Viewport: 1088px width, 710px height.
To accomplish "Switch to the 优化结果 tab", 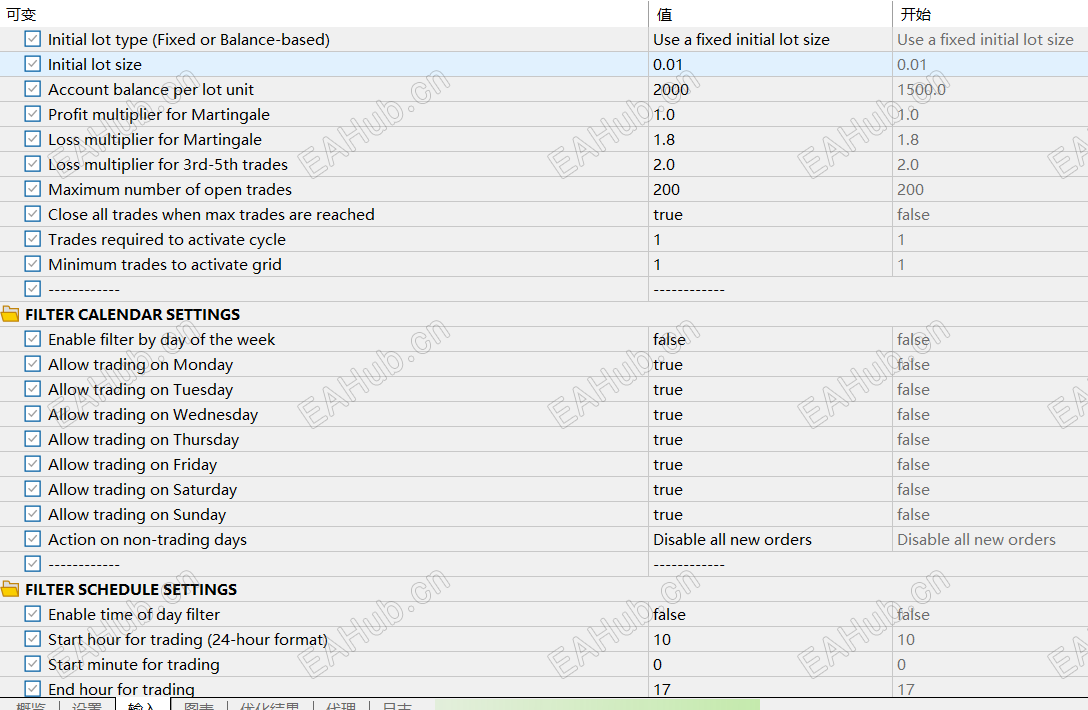I will tap(269, 705).
